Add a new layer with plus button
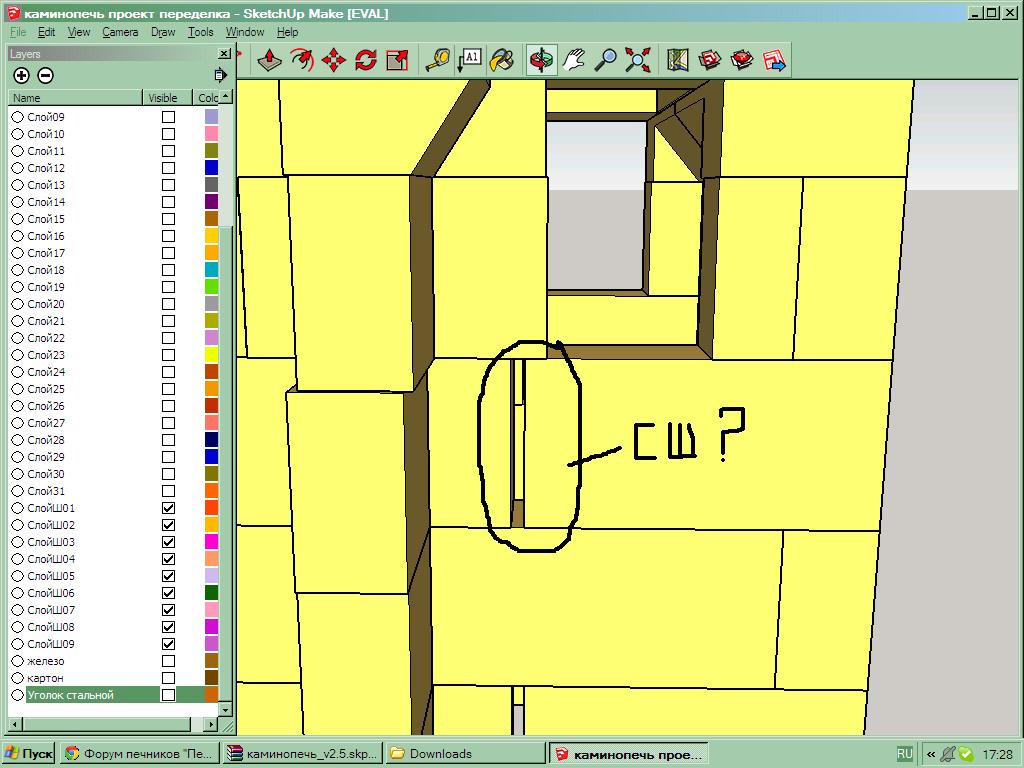 point(21,75)
